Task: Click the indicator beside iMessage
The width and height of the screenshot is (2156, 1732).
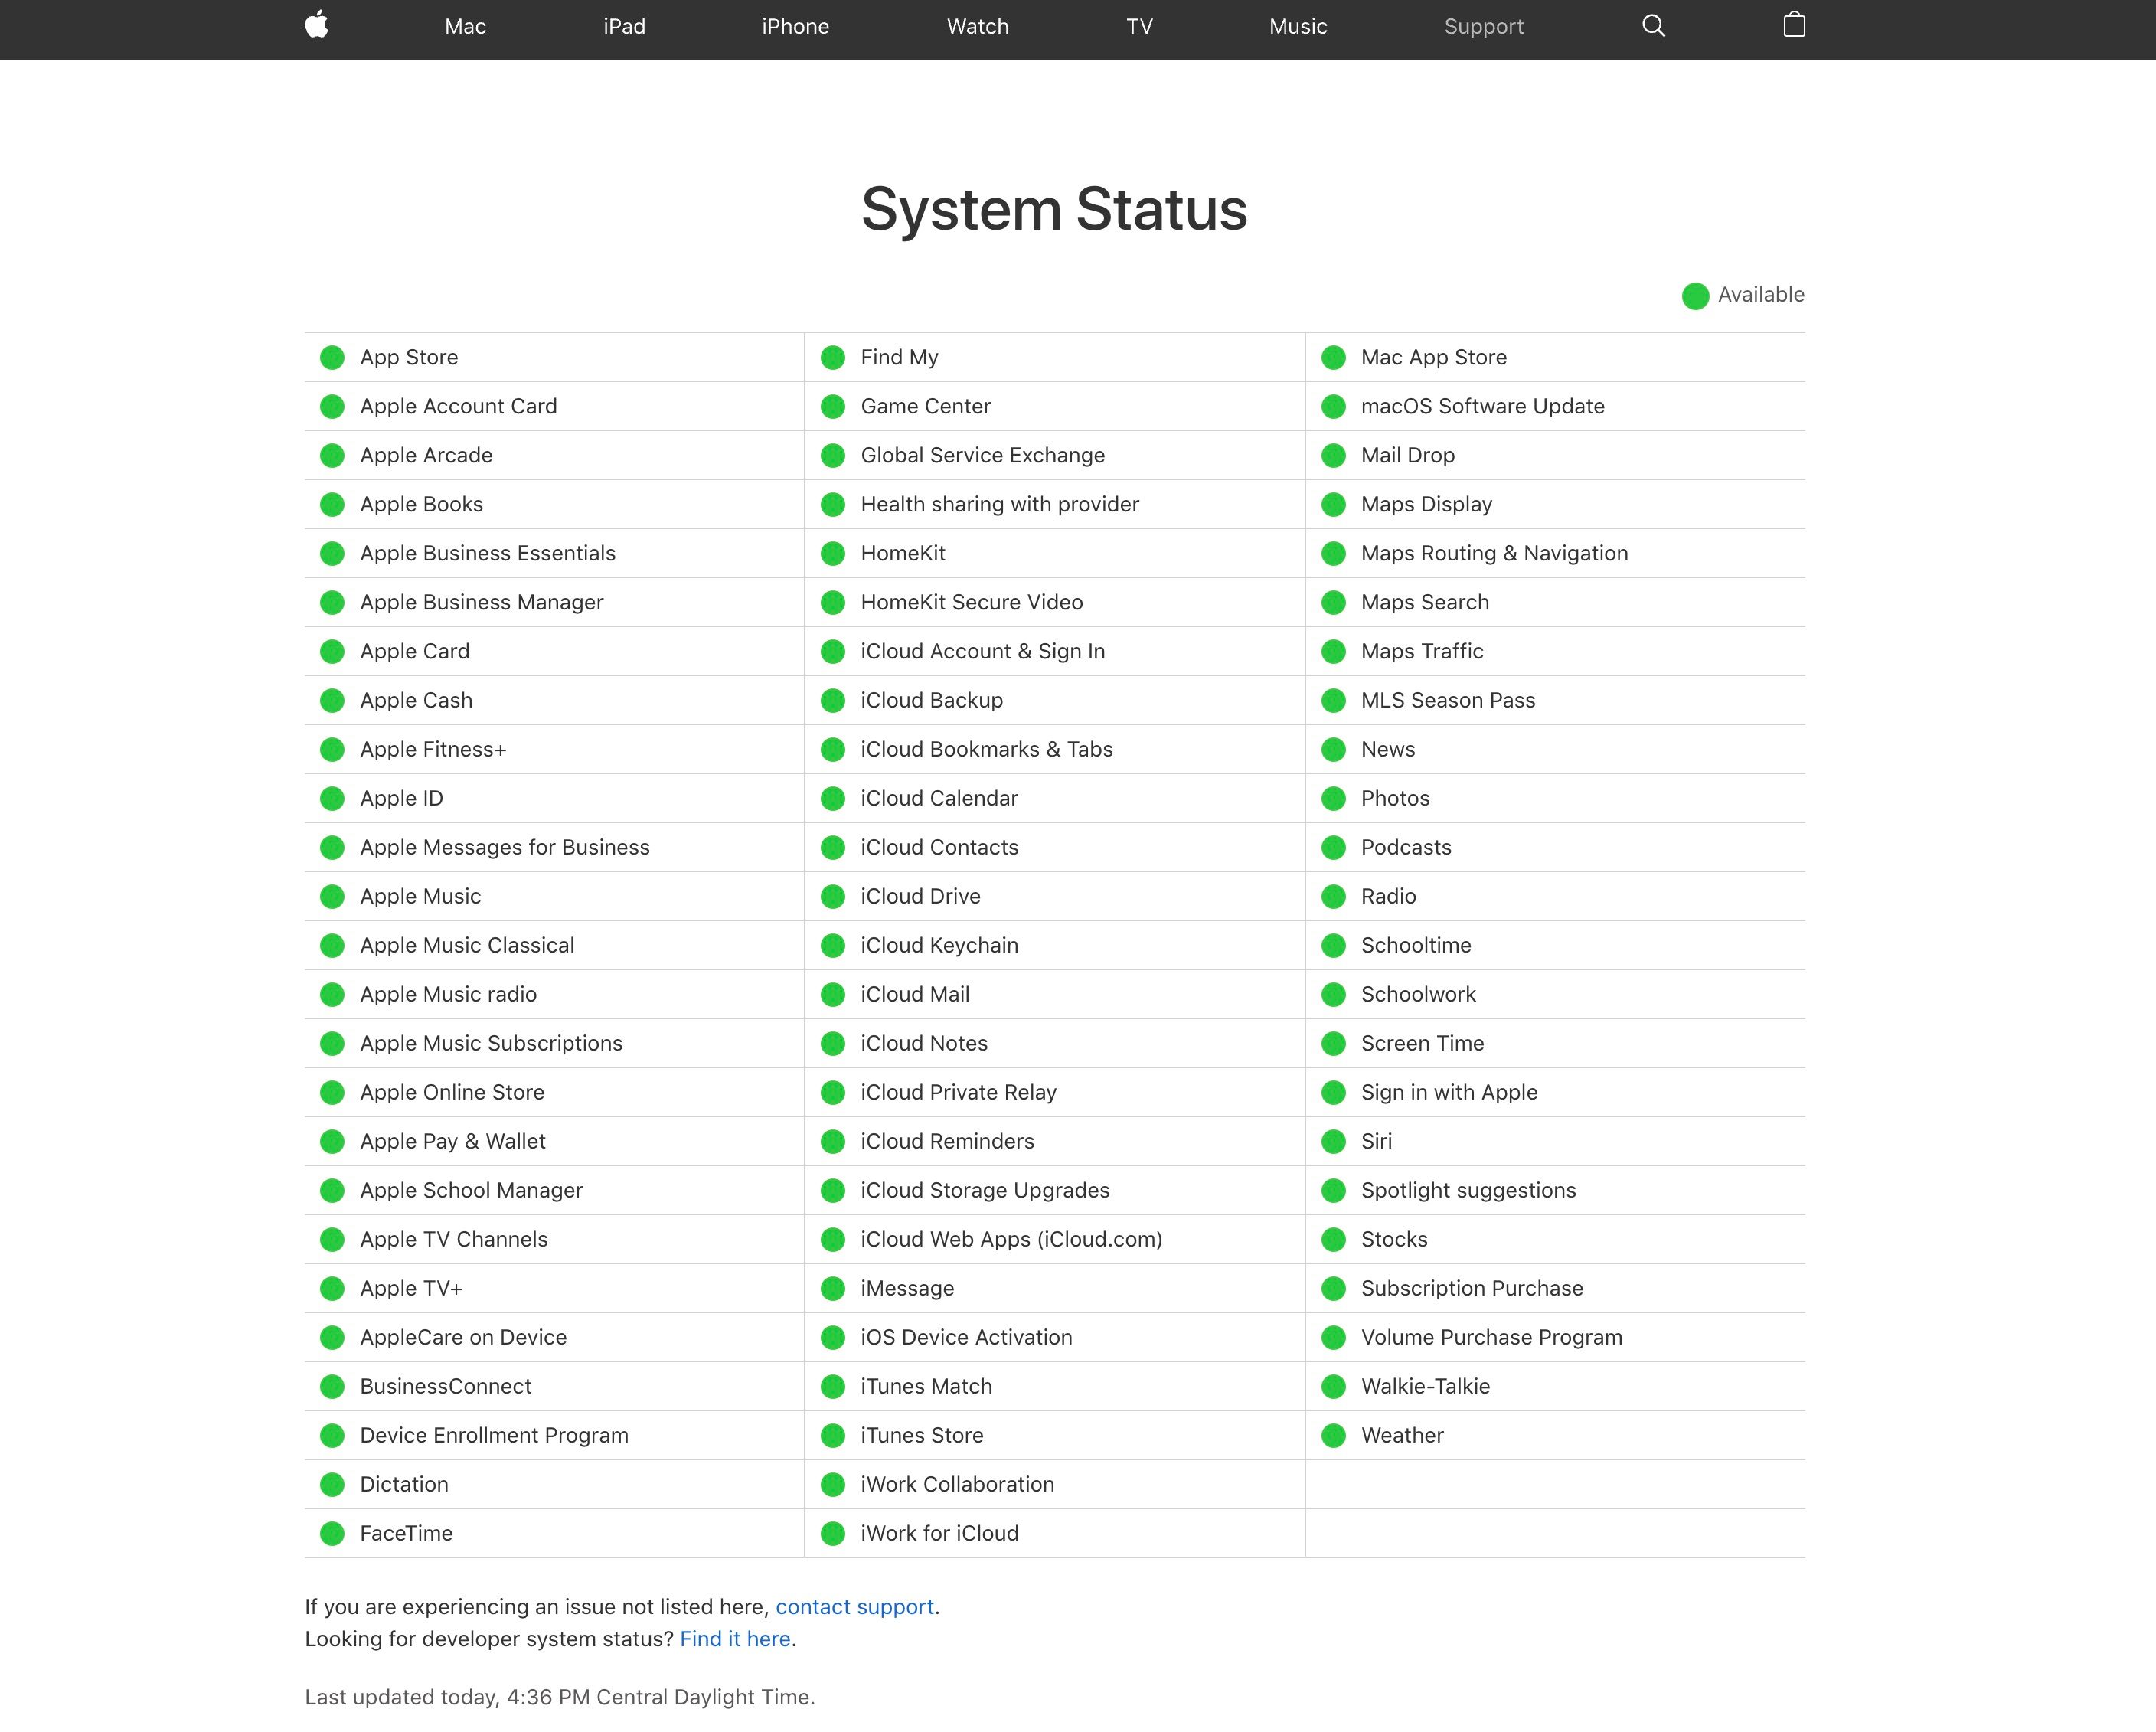Action: point(833,1288)
